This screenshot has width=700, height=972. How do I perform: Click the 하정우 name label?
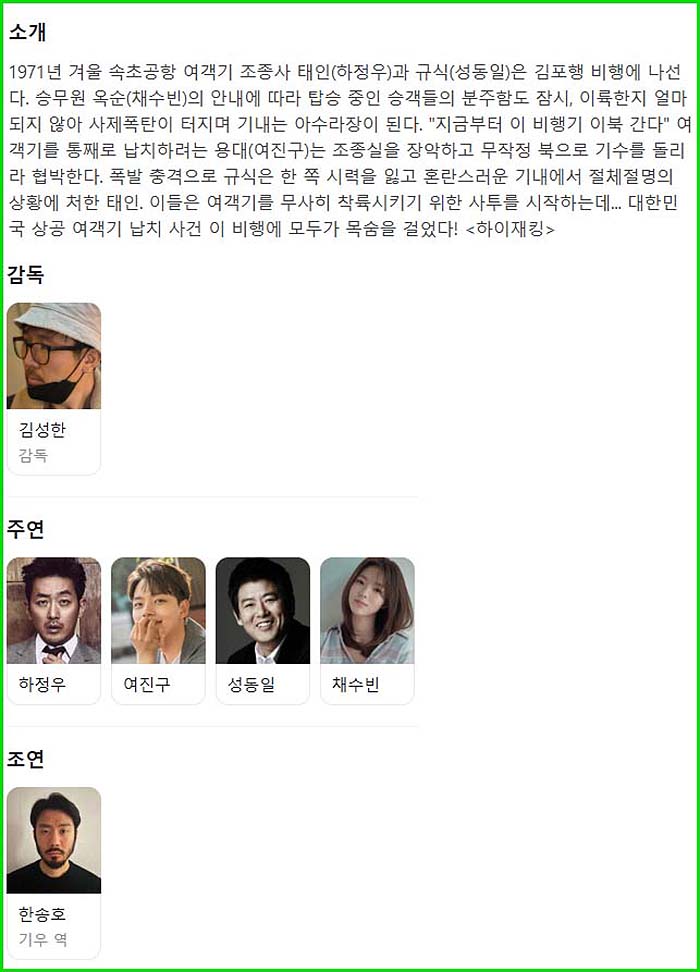[x=42, y=684]
